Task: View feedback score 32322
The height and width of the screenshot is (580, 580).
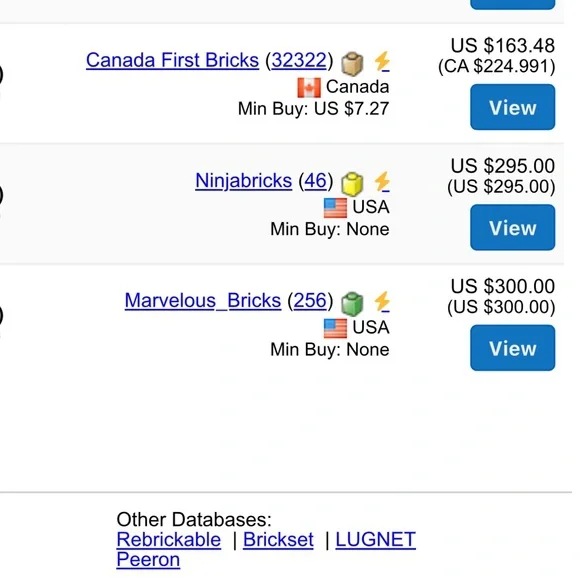Action: point(299,60)
